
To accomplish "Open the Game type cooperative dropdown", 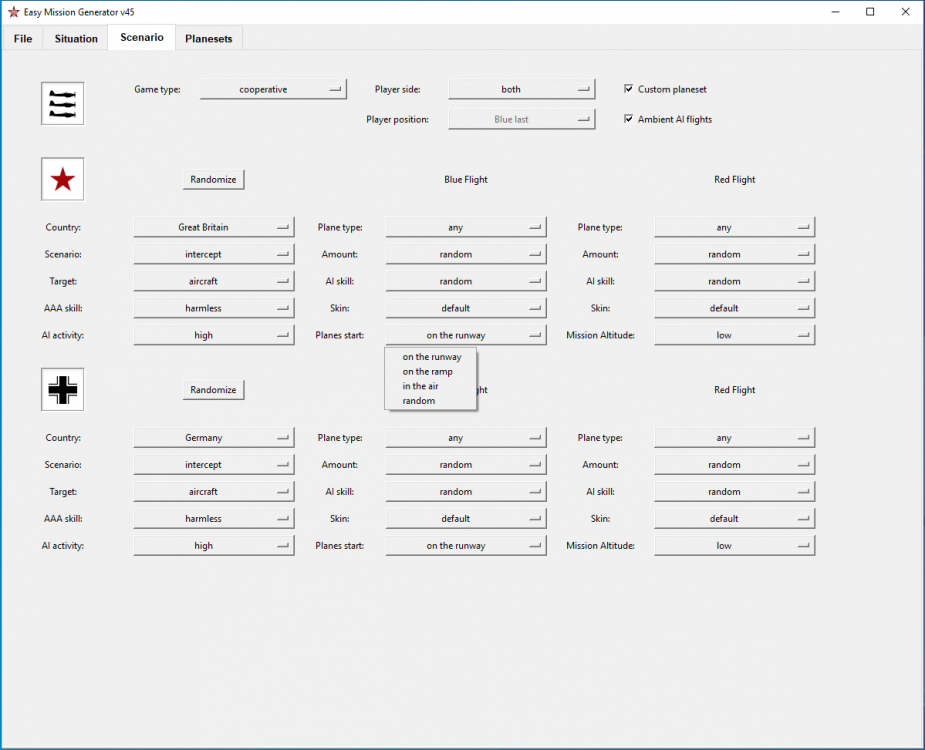I will tap(273, 89).
